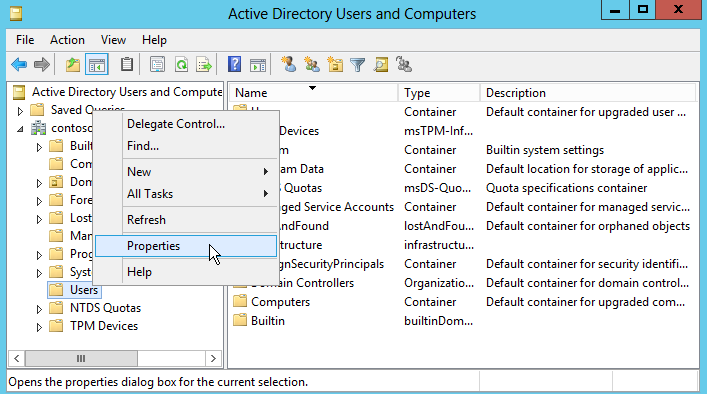Select the Builtin row in list
This screenshot has height=394, width=707.
tap(464, 321)
